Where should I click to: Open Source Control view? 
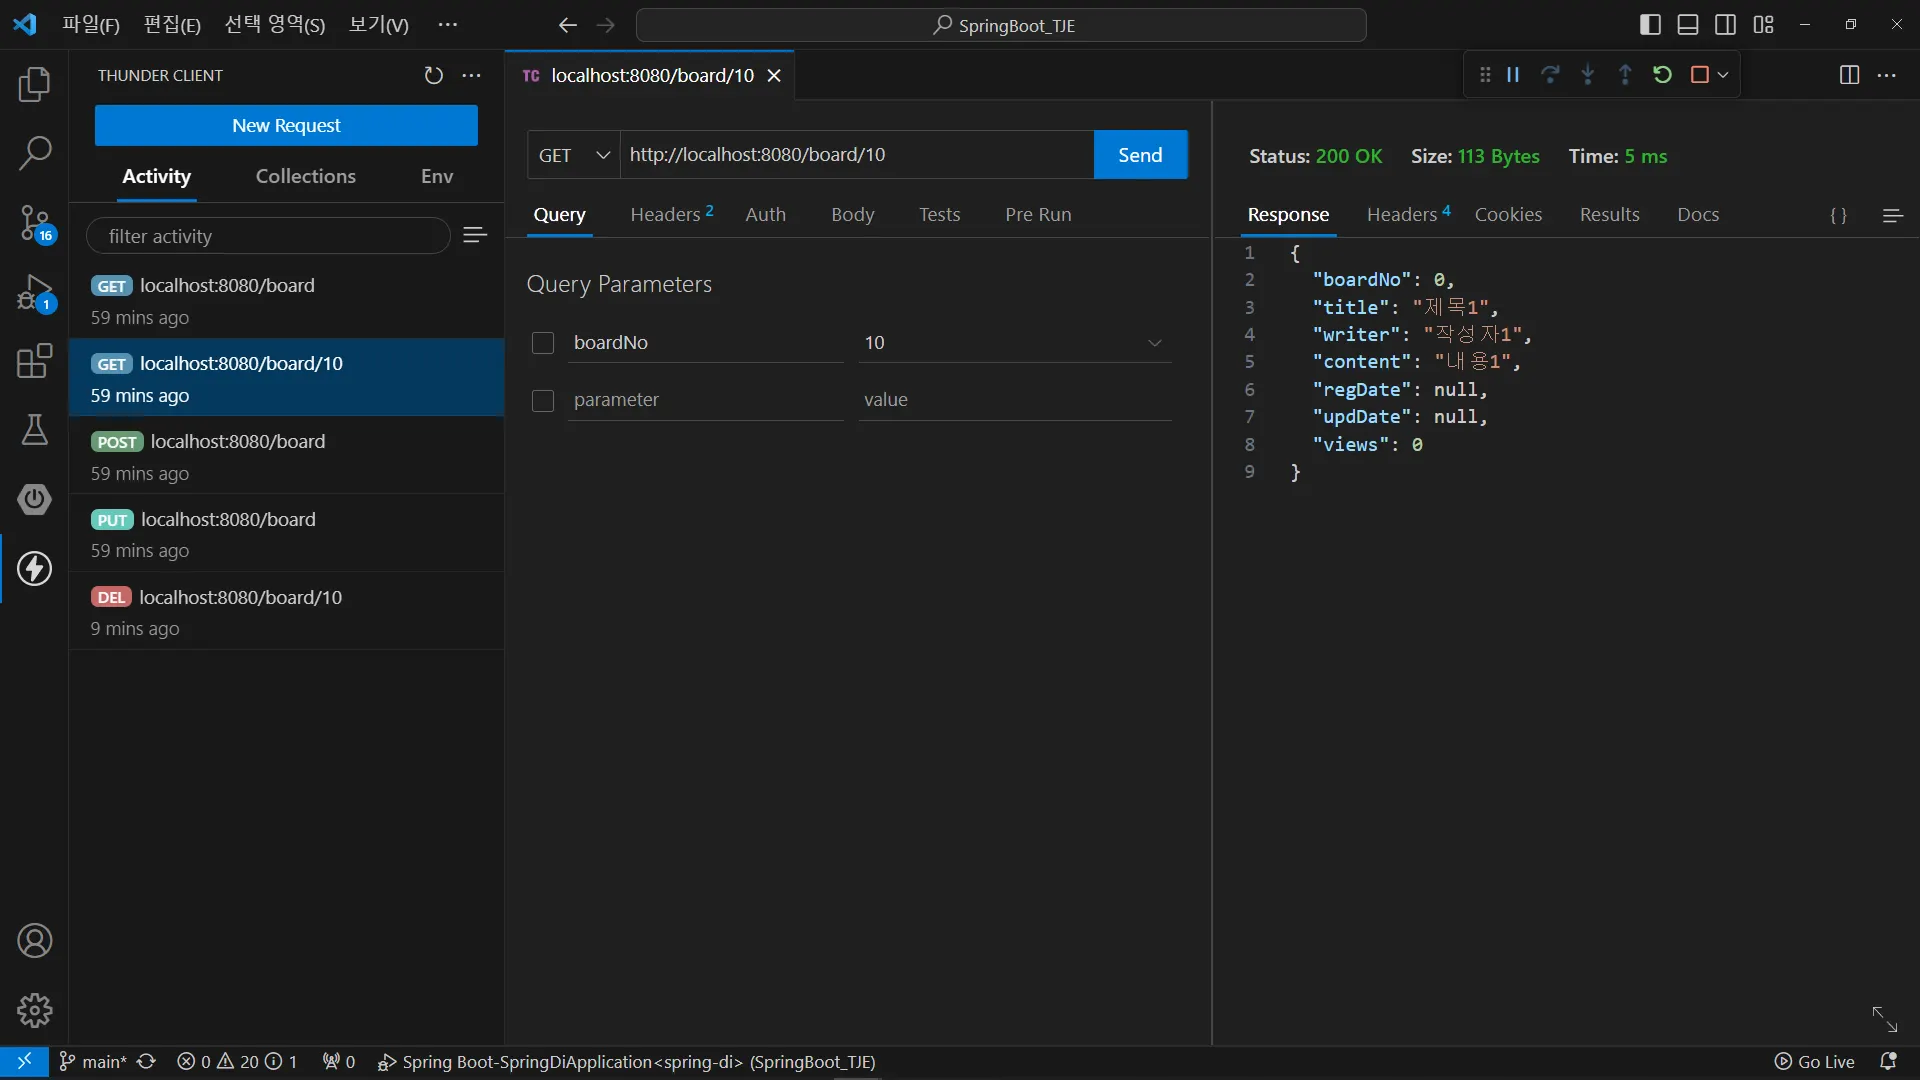click(34, 222)
